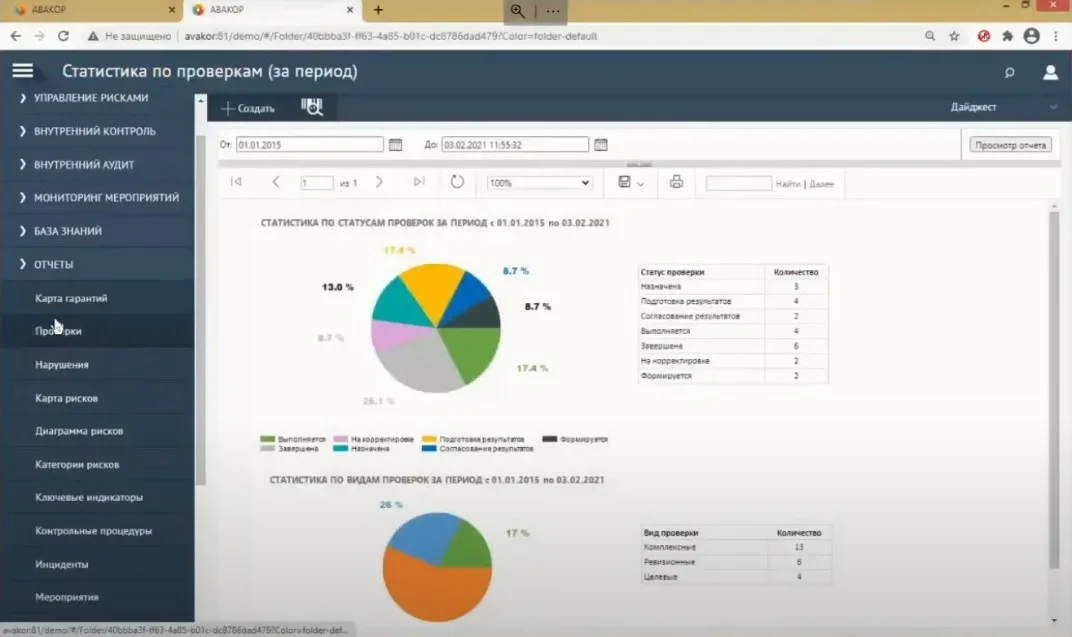Go to first report page
This screenshot has height=637, width=1072.
point(236,182)
